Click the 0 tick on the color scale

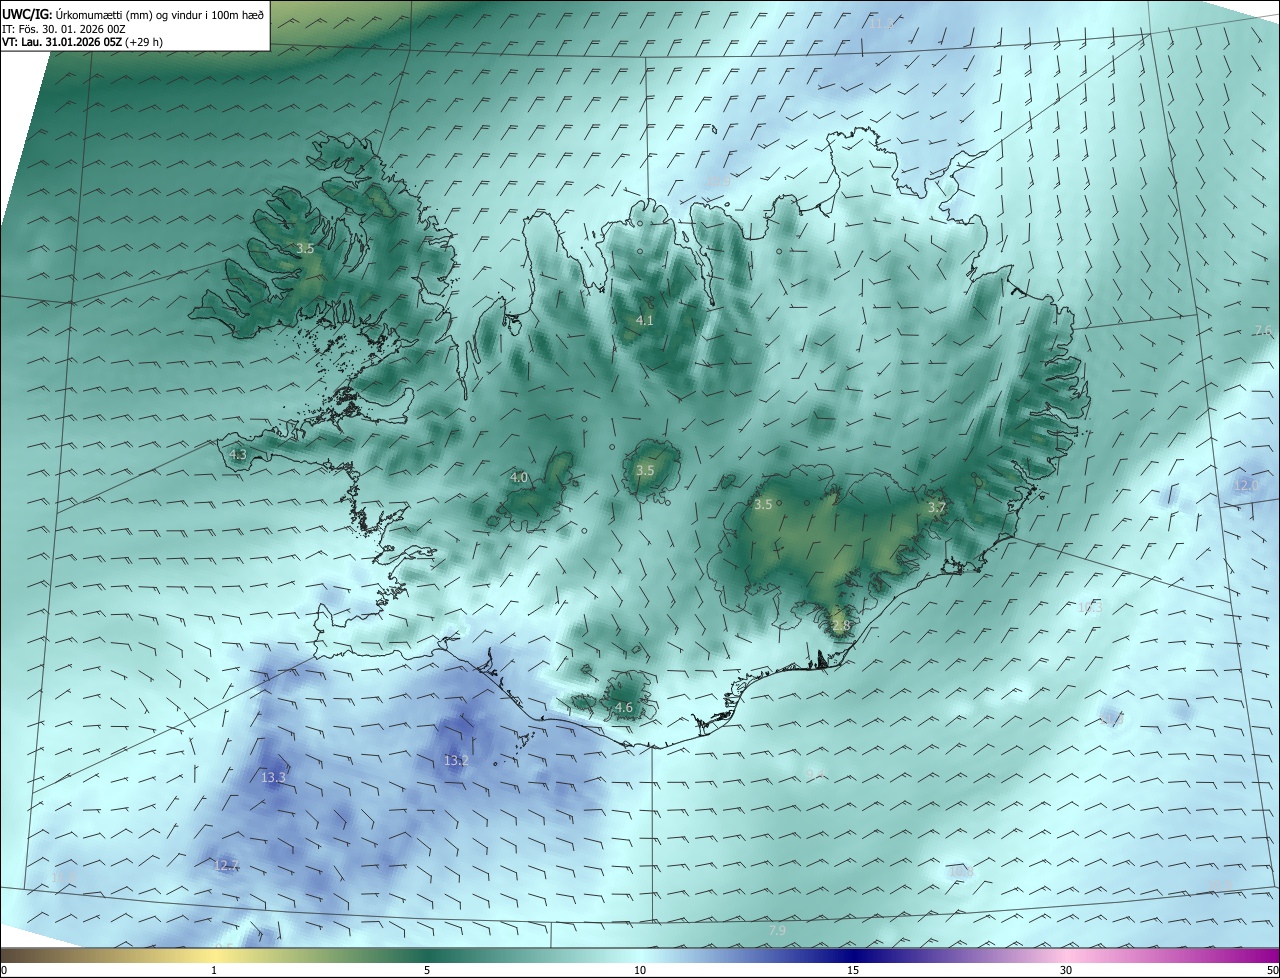pos(4,970)
